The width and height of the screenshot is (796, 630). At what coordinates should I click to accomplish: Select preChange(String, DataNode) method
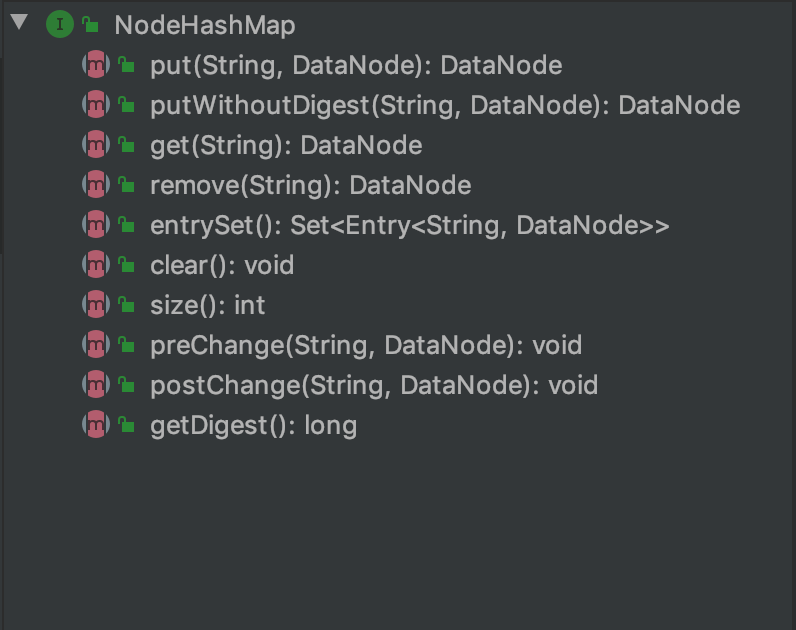[x=365, y=345]
